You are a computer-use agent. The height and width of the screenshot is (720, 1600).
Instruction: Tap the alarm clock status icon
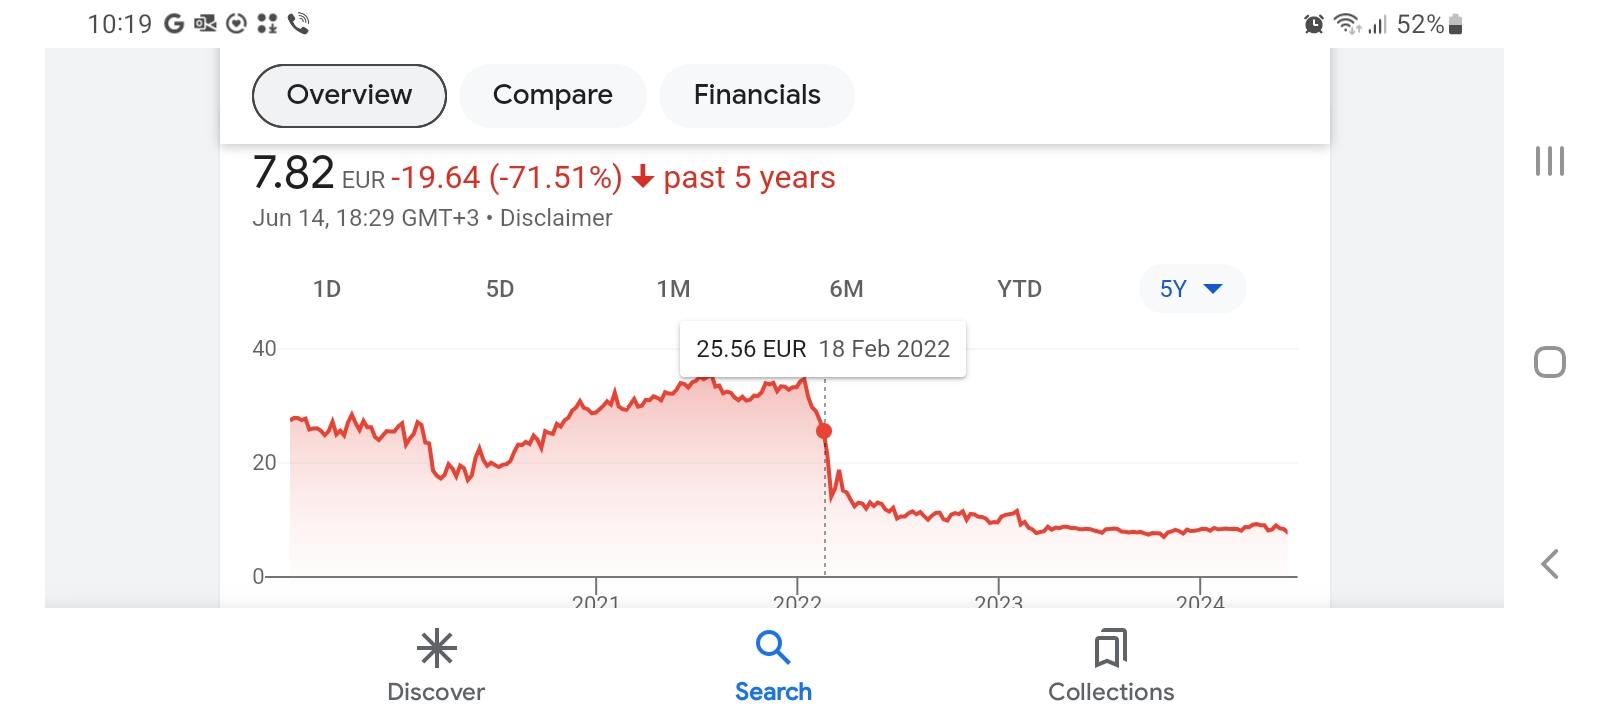[1314, 24]
